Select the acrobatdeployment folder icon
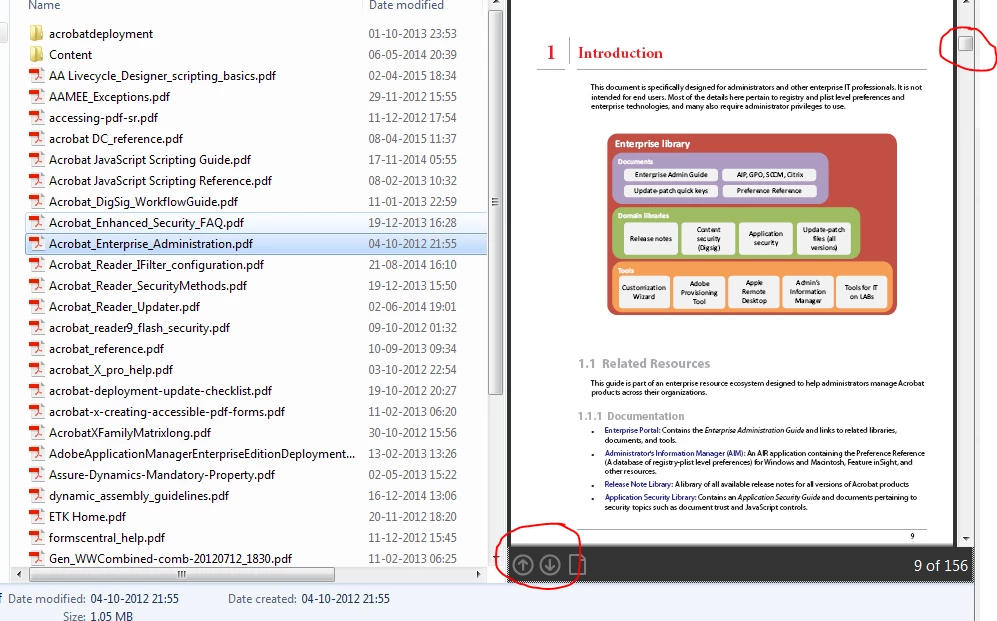 [37, 33]
